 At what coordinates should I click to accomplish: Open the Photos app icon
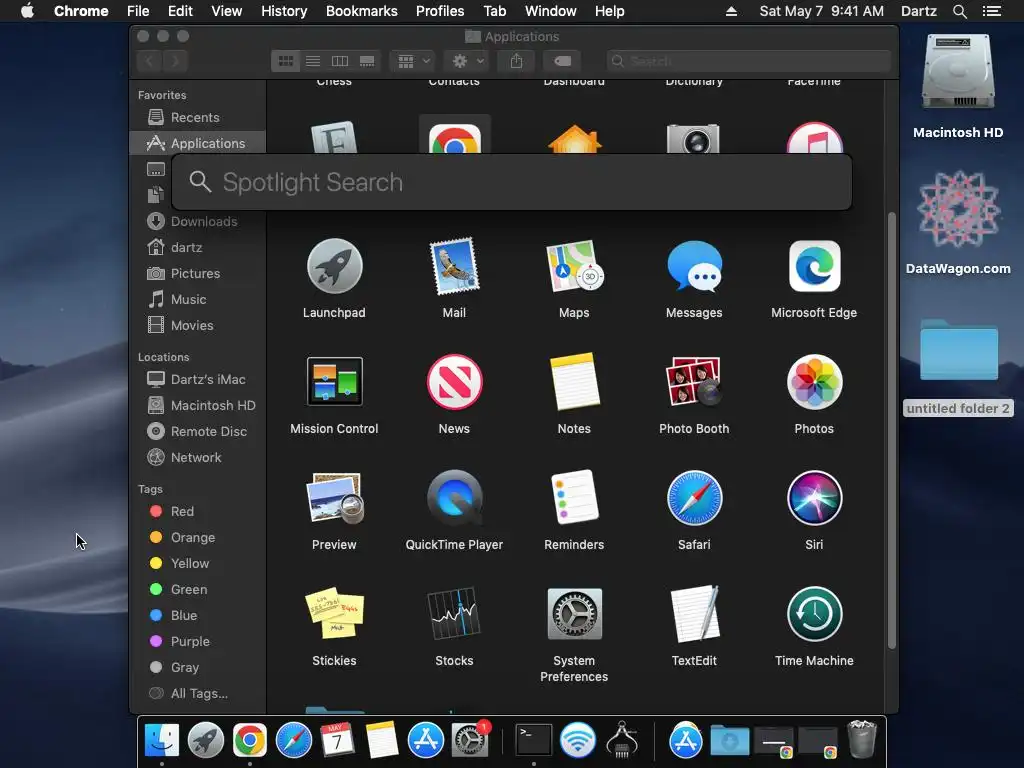click(814, 382)
